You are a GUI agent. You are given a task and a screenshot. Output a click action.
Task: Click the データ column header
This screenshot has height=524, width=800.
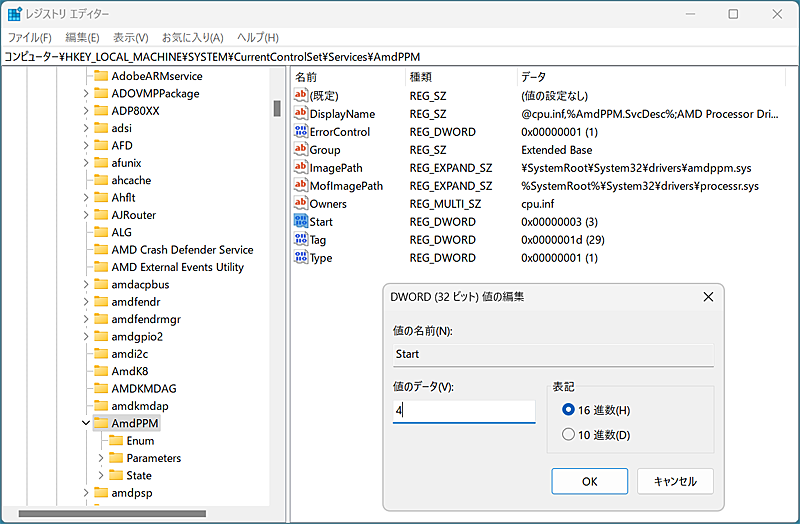coord(652,77)
